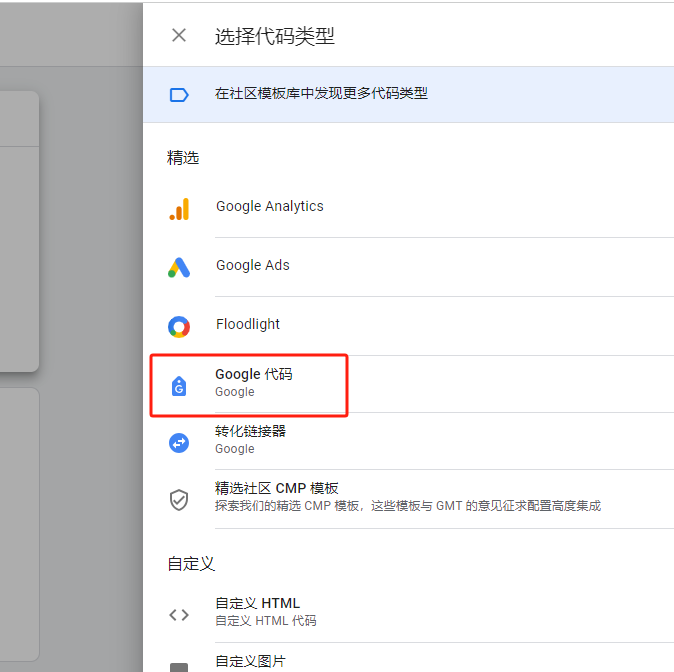Select the Google Analytics tag type

tap(270, 207)
